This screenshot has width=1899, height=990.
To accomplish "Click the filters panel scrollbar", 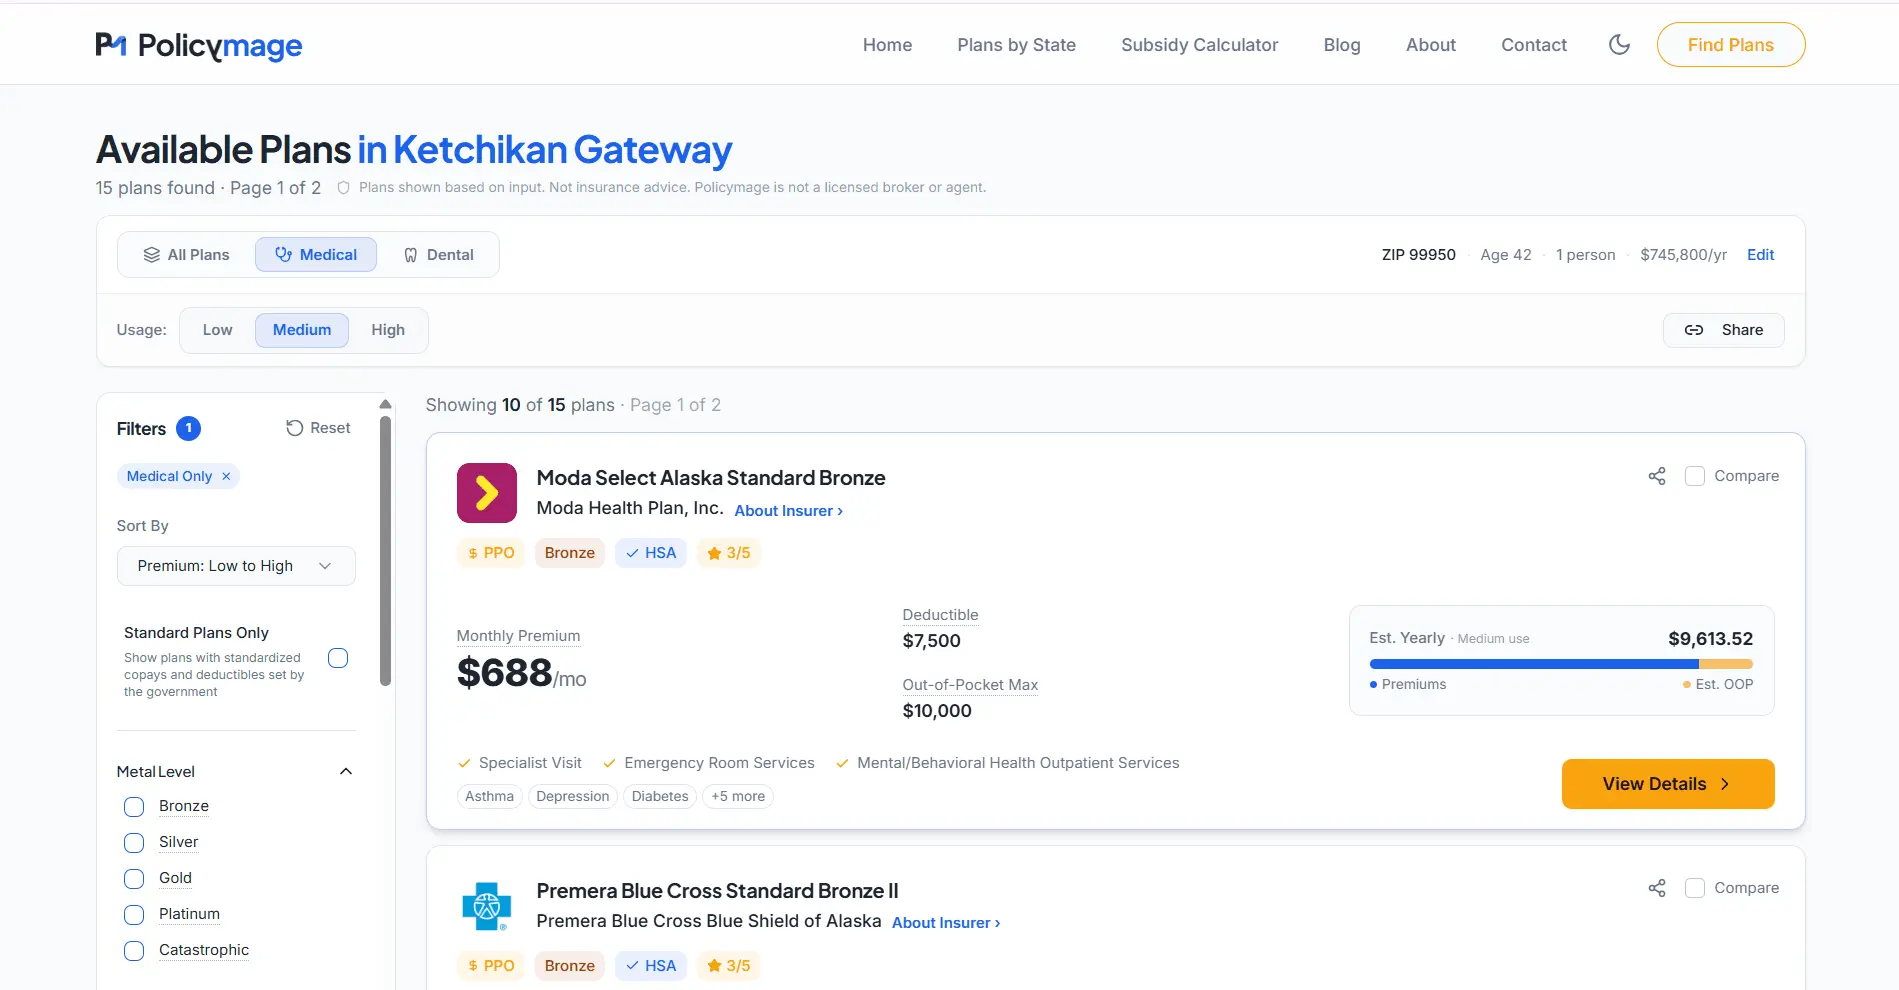I will pos(386,550).
